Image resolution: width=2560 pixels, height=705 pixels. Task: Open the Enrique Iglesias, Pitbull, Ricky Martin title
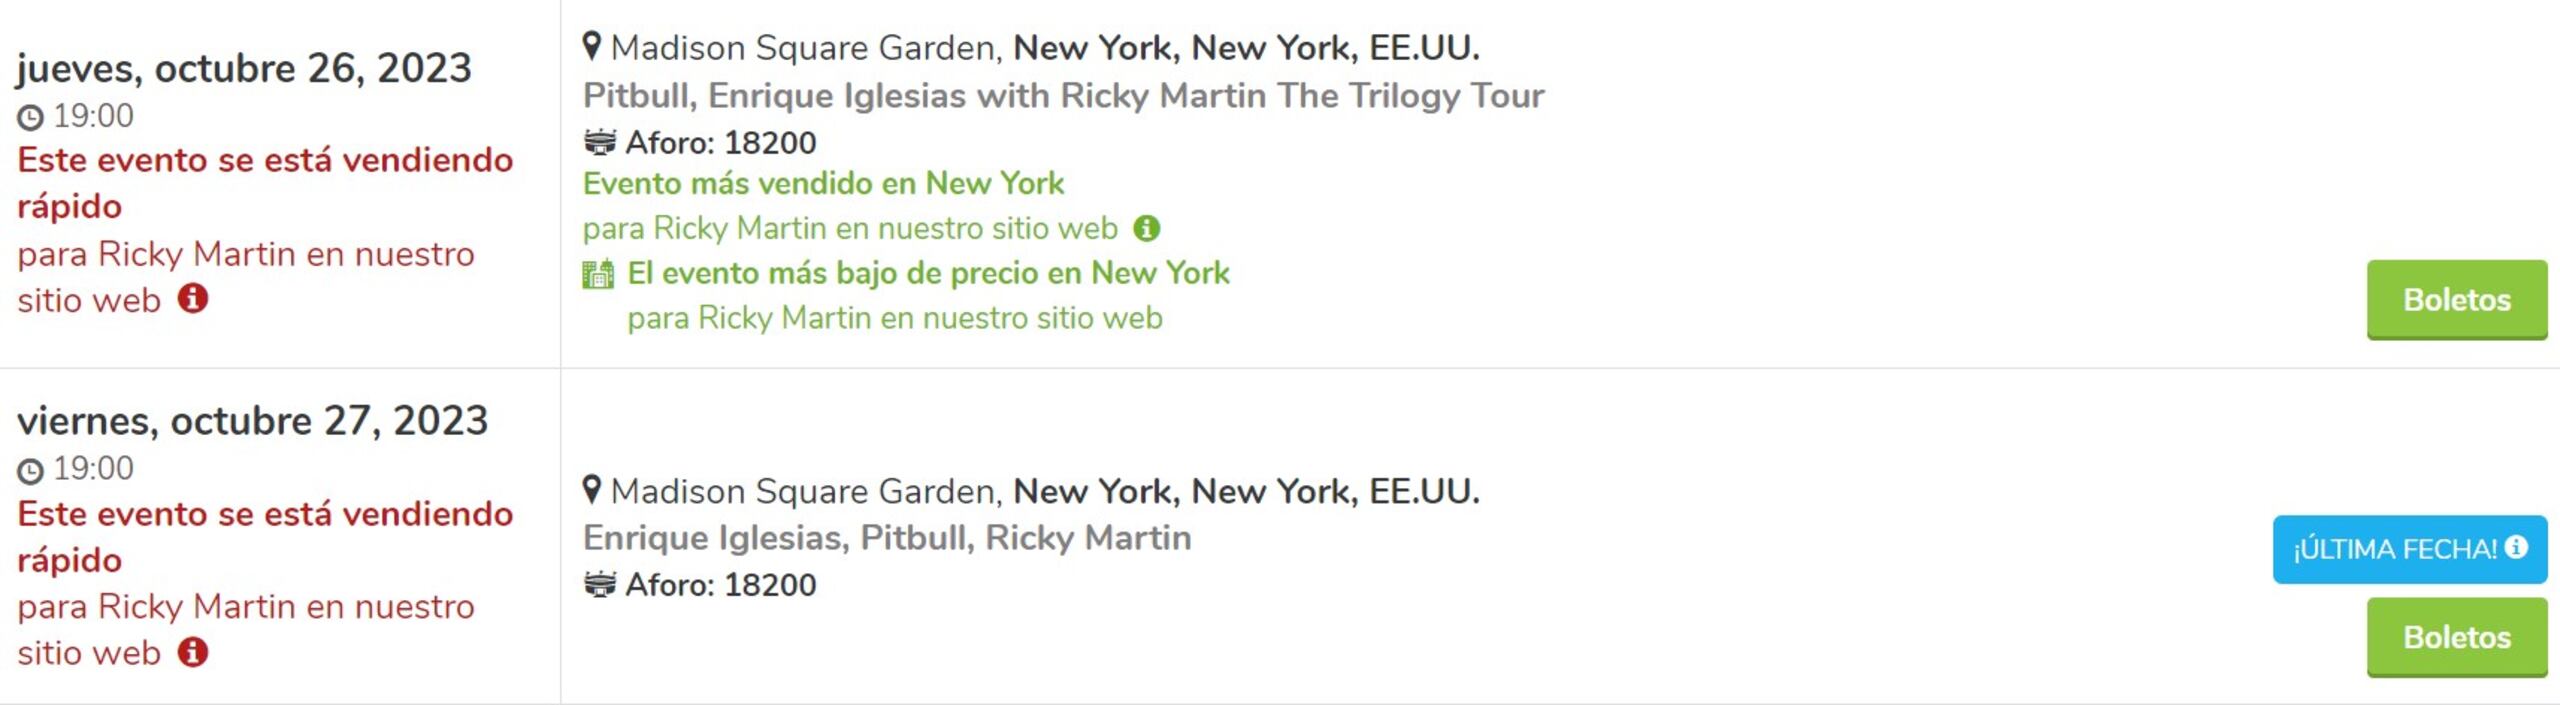[887, 538]
